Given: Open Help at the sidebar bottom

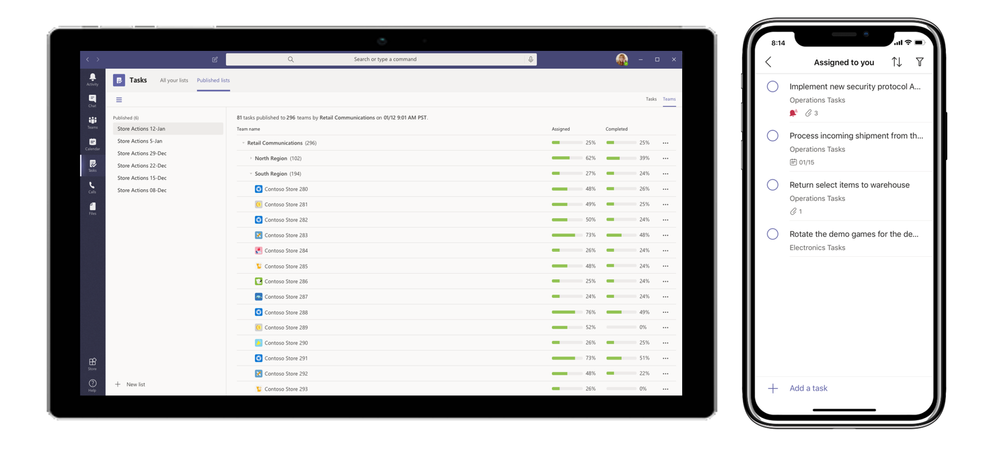Looking at the screenshot, I should pyautogui.click(x=92, y=385).
